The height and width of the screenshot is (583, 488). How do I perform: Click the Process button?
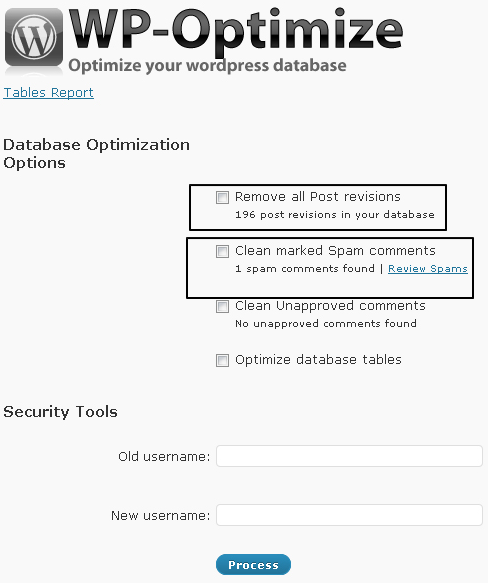[x=253, y=565]
